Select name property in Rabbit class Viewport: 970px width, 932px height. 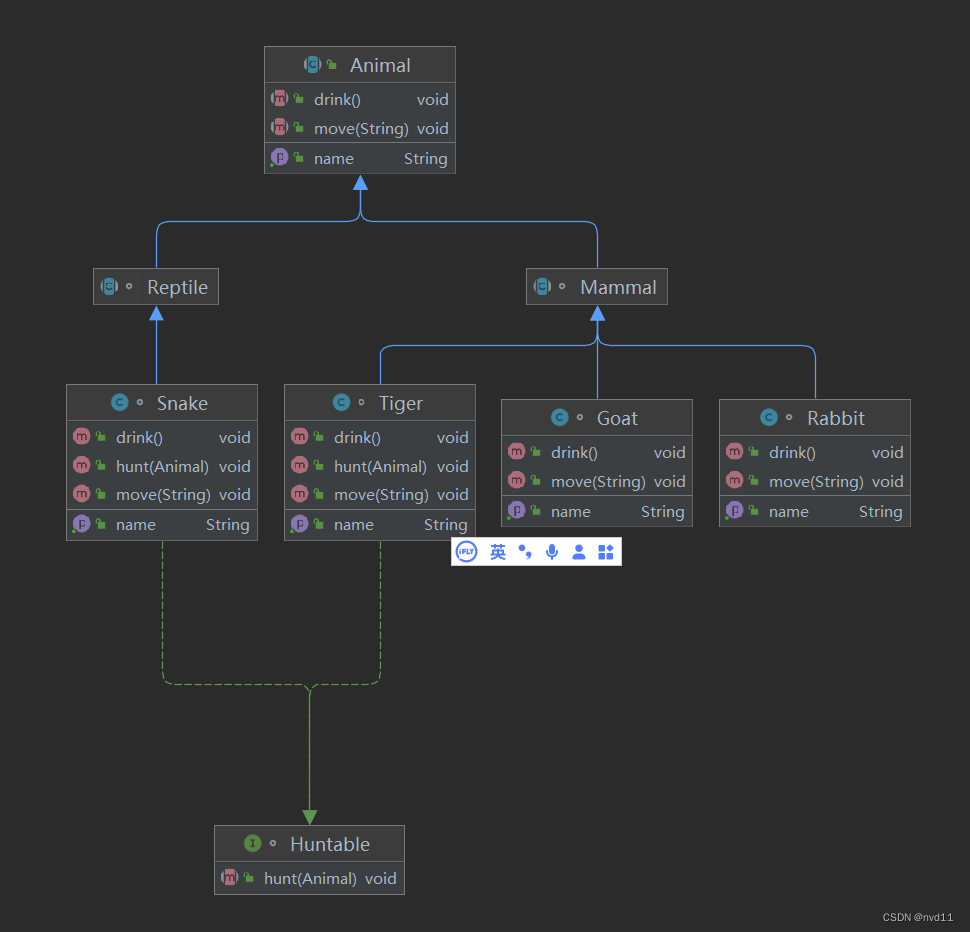(x=815, y=511)
